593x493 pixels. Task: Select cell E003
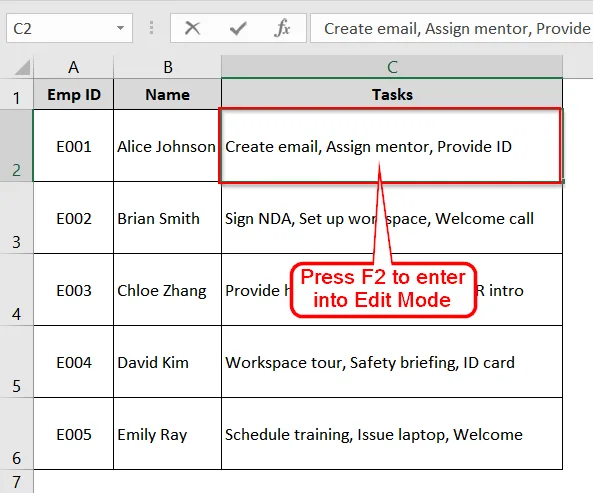[x=73, y=290]
